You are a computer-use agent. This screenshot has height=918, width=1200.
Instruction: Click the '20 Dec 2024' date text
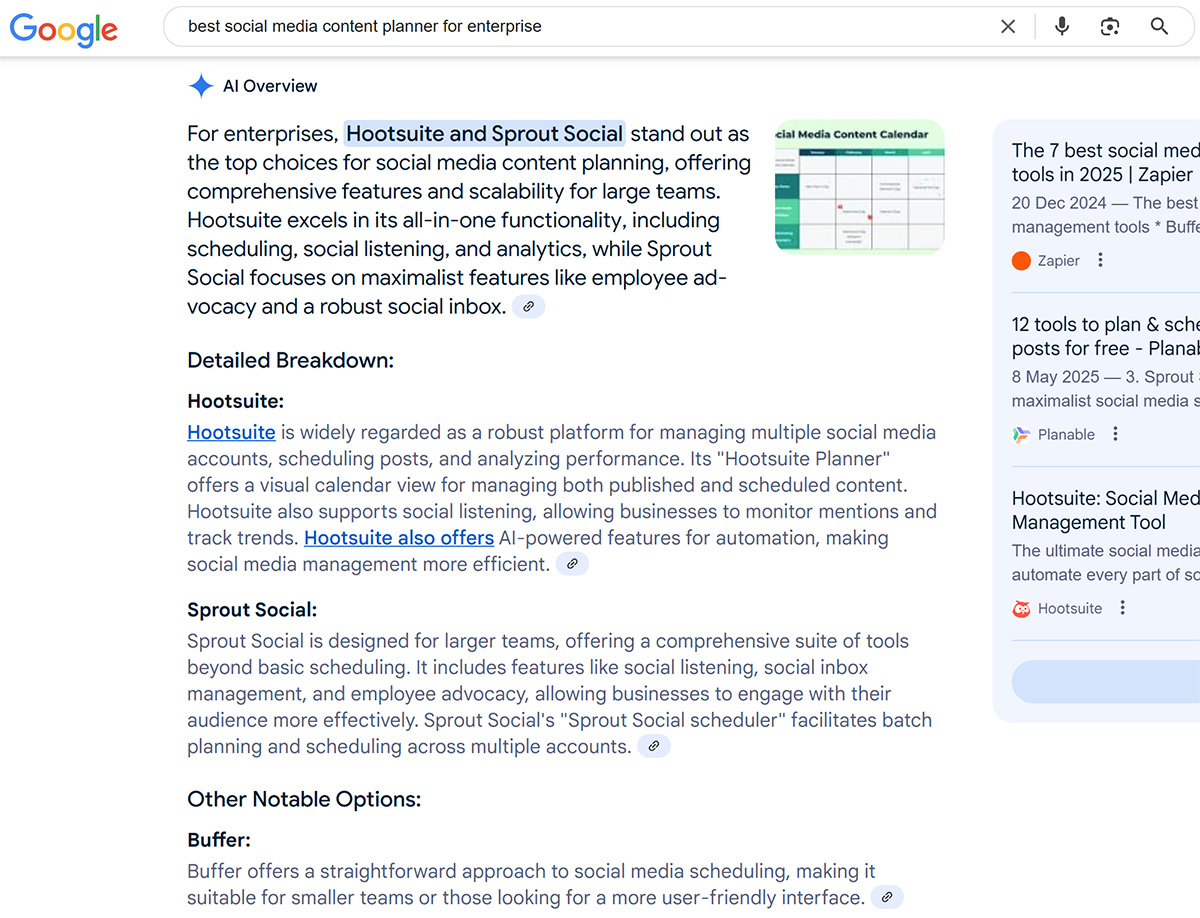[1058, 203]
